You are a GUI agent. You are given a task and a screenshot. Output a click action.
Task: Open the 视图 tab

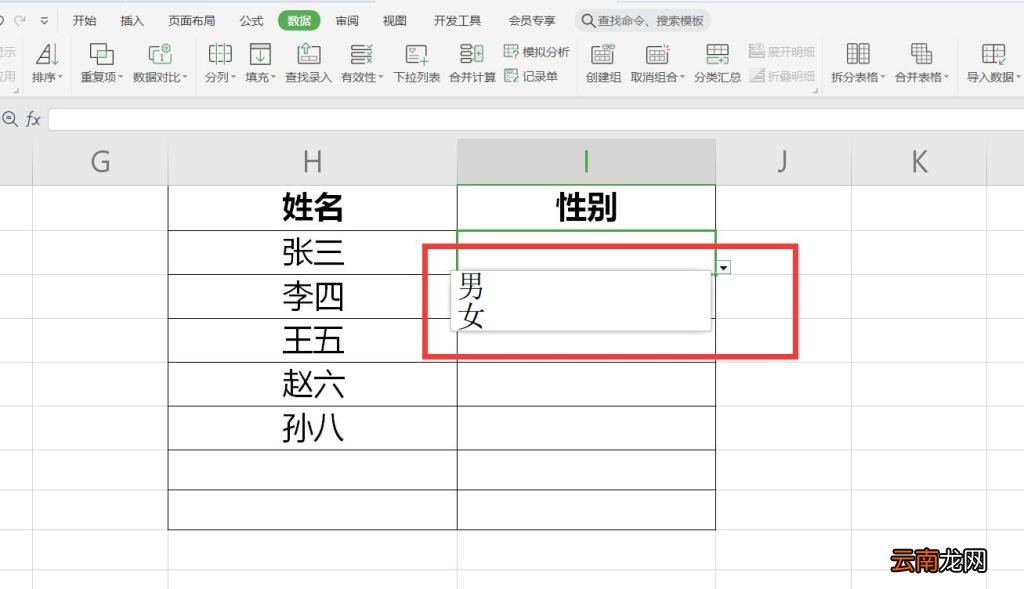[x=394, y=21]
